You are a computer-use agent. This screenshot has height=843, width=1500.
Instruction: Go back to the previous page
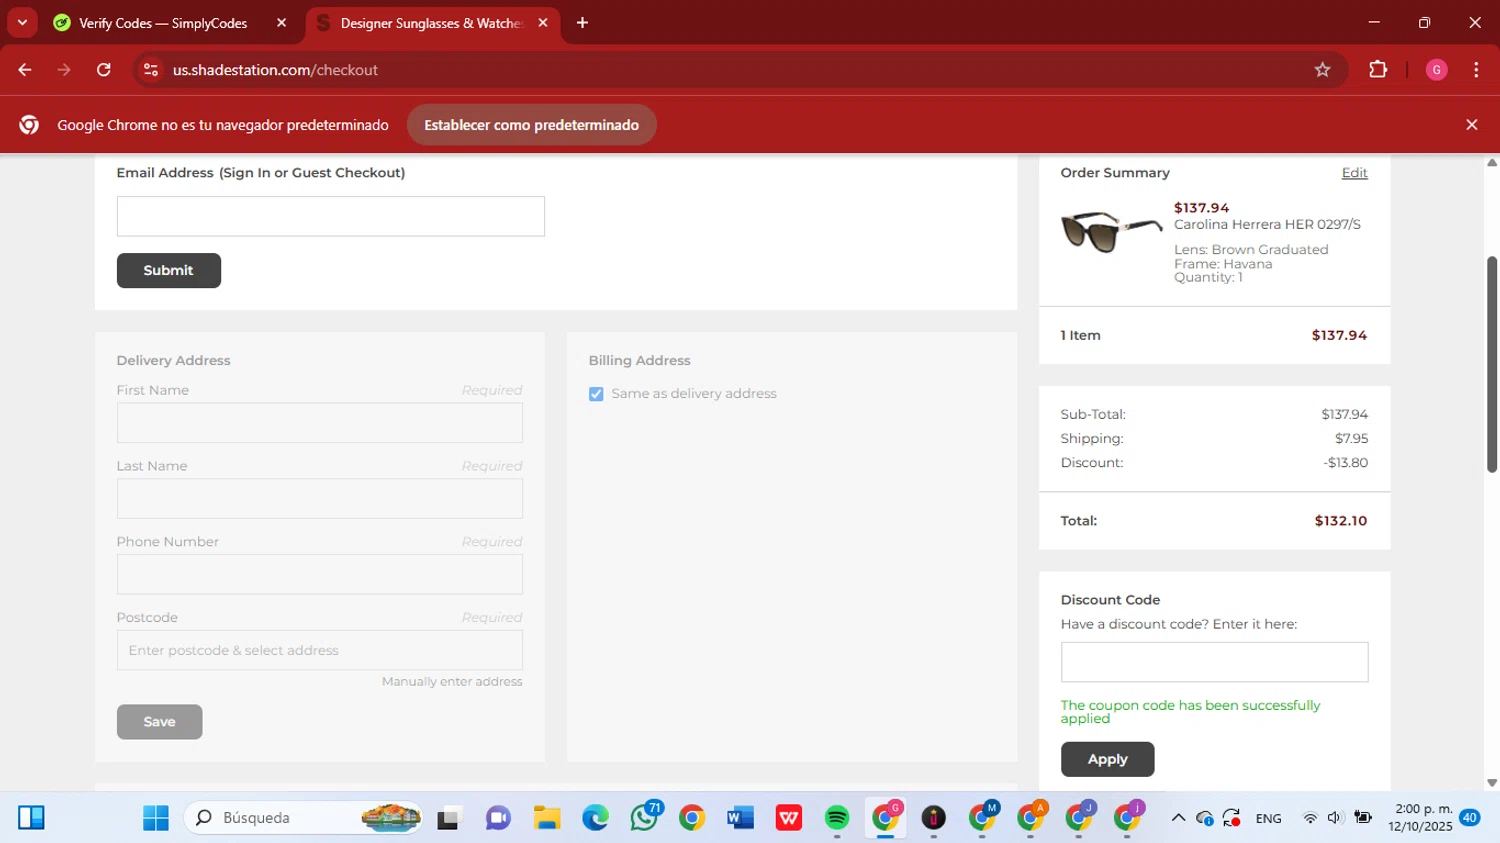point(25,70)
